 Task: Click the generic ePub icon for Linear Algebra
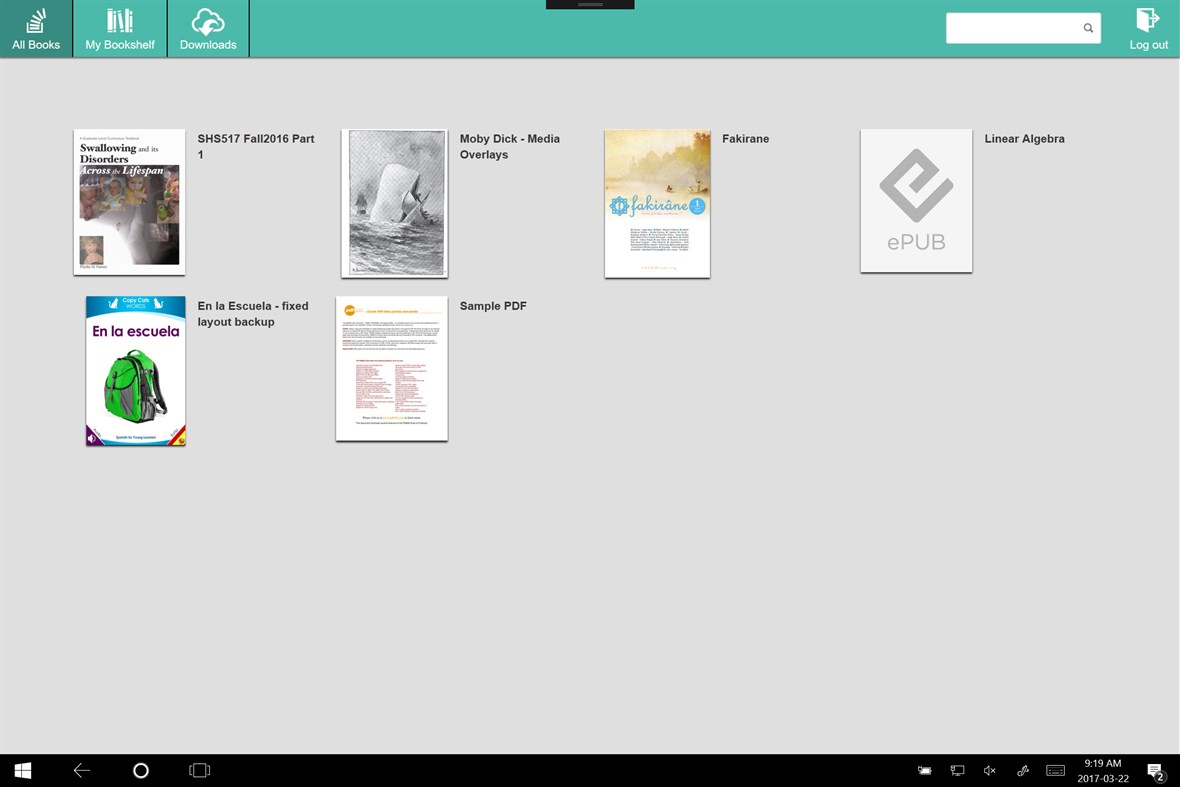[x=915, y=200]
